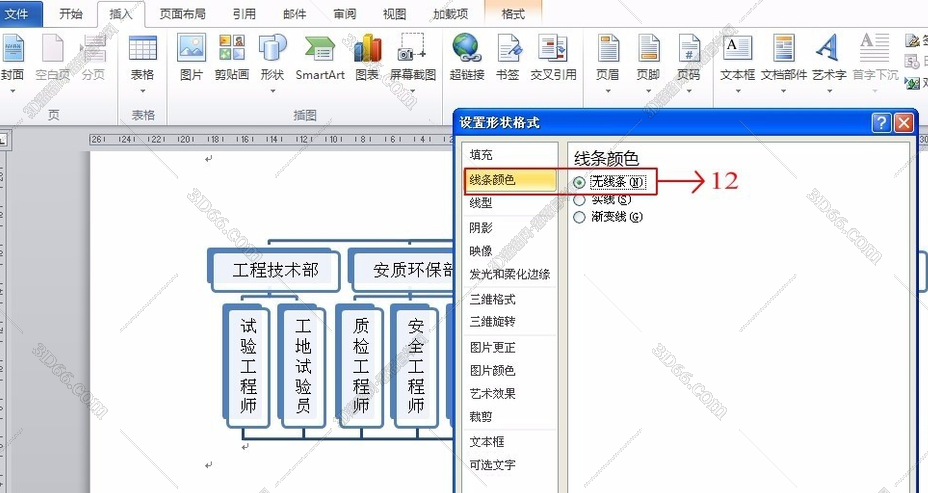Viewport: 928px width, 493px height.
Task: Click the Bookmark (书签) icon
Action: [x=509, y=56]
